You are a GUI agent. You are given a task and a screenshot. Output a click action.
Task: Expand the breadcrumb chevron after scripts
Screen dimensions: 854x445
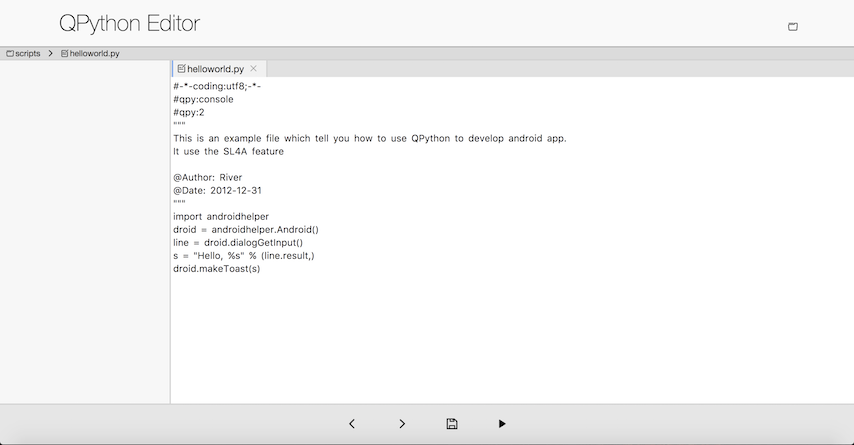click(x=50, y=53)
